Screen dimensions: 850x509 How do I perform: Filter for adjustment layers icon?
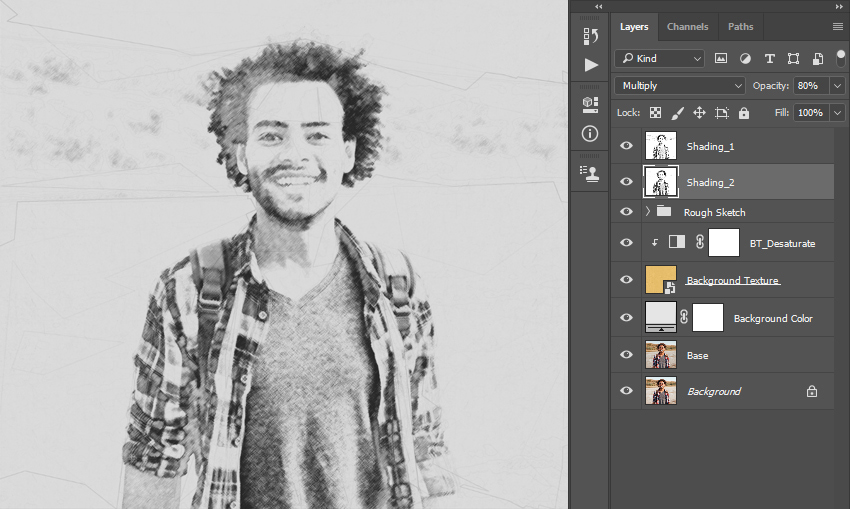[x=745, y=59]
